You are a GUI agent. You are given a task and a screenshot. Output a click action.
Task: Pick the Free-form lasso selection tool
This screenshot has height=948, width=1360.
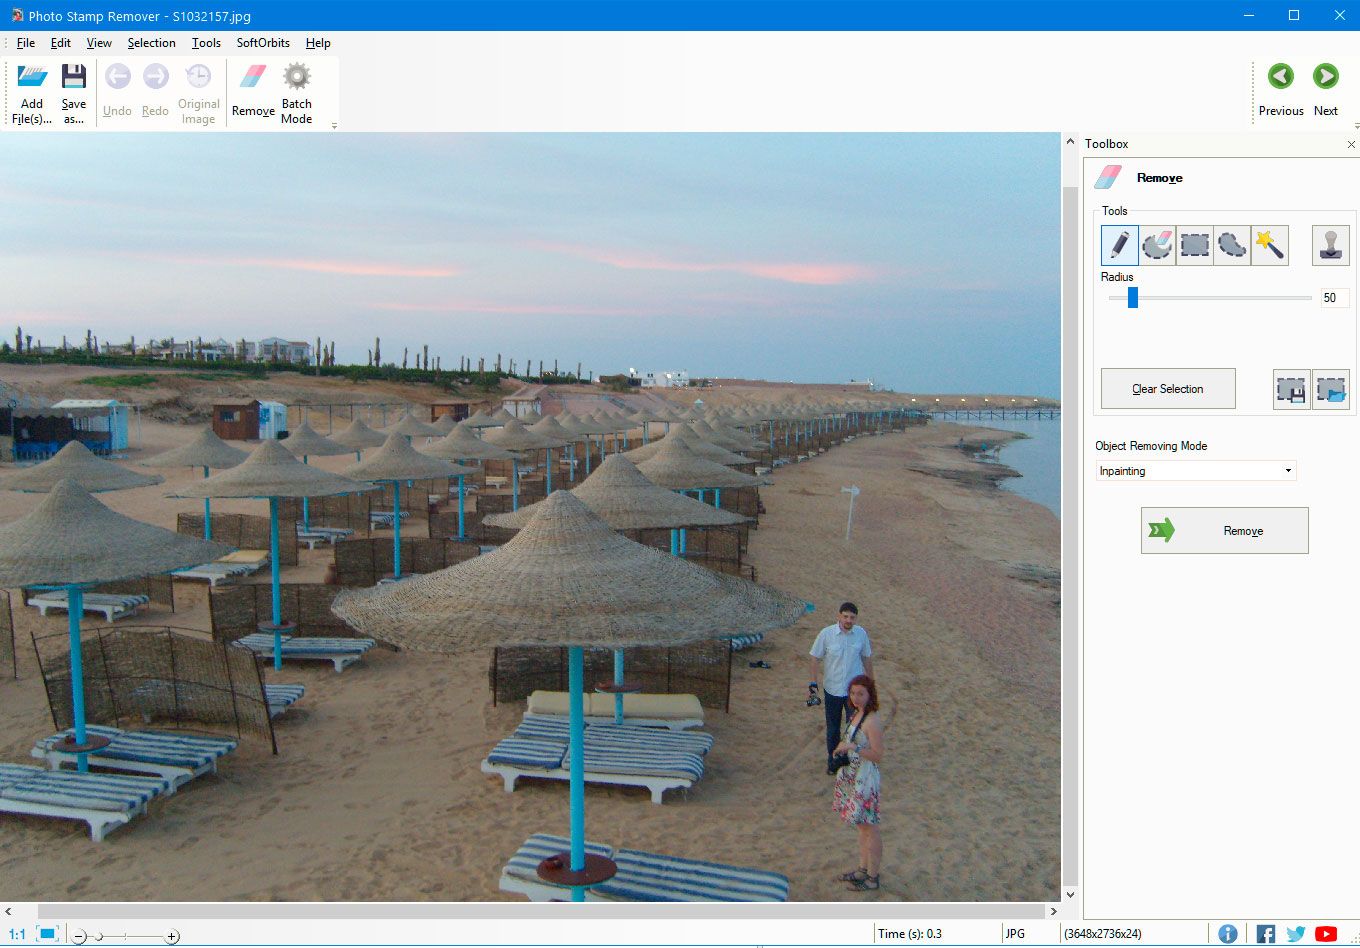pos(1232,245)
